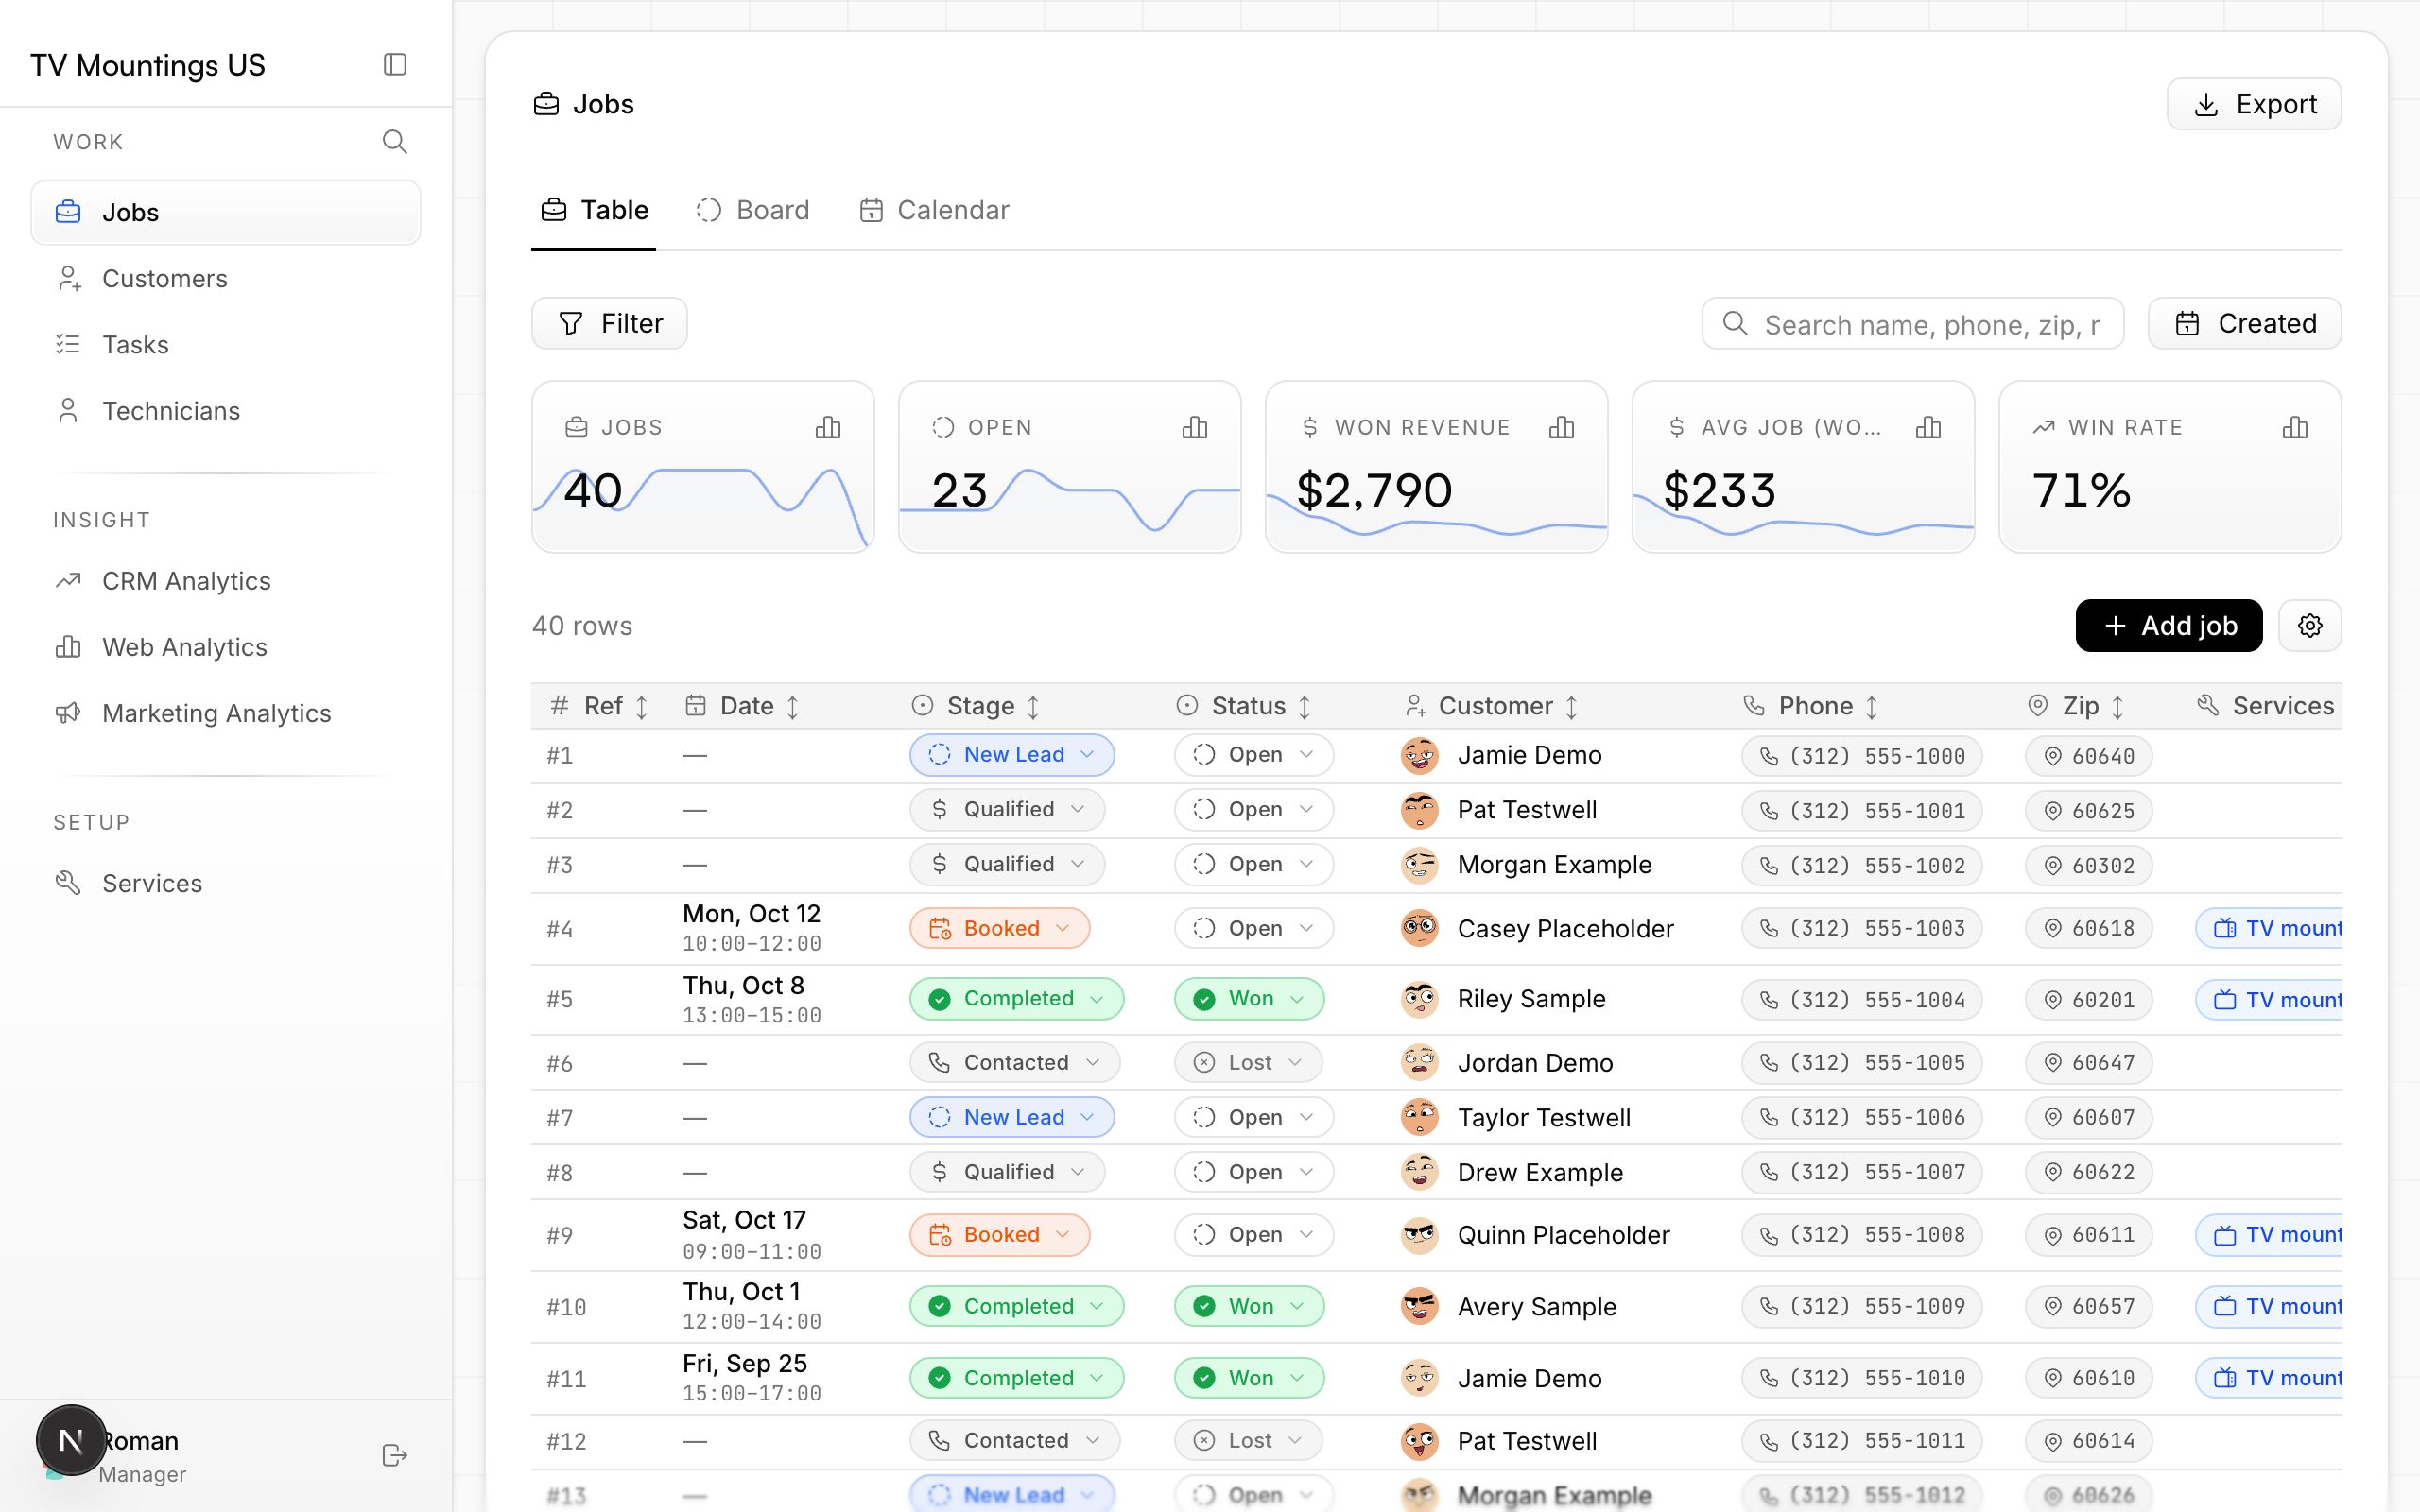Click the Created date button
The width and height of the screenshot is (2420, 1512).
click(2245, 323)
